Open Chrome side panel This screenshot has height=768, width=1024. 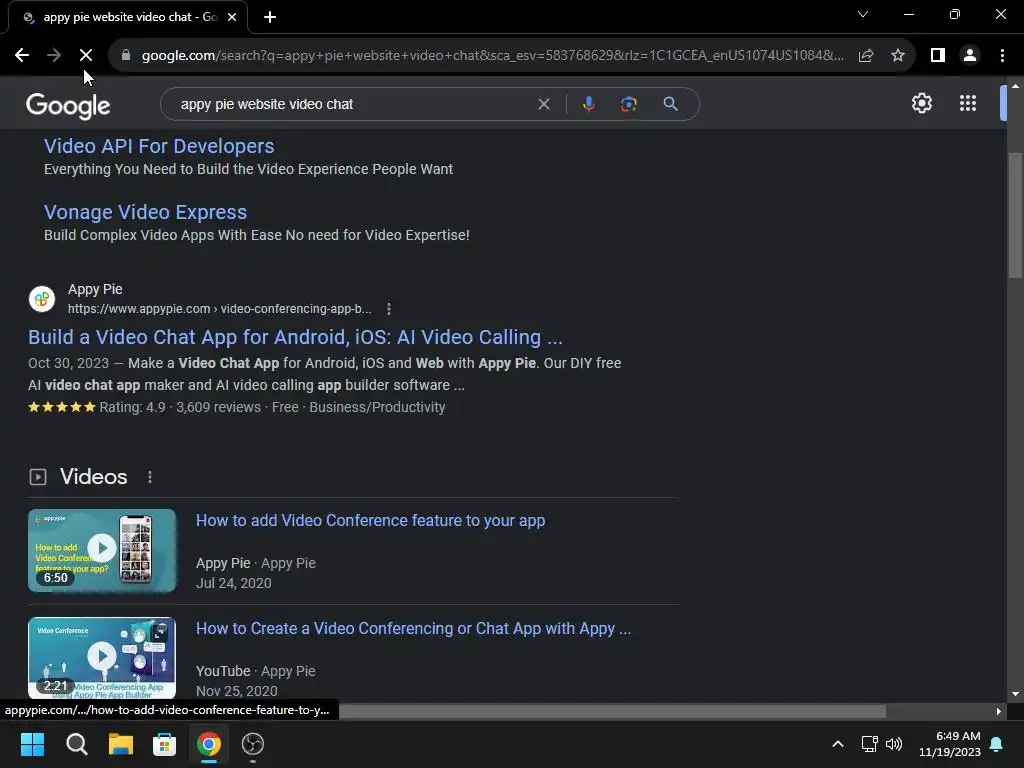tap(938, 56)
